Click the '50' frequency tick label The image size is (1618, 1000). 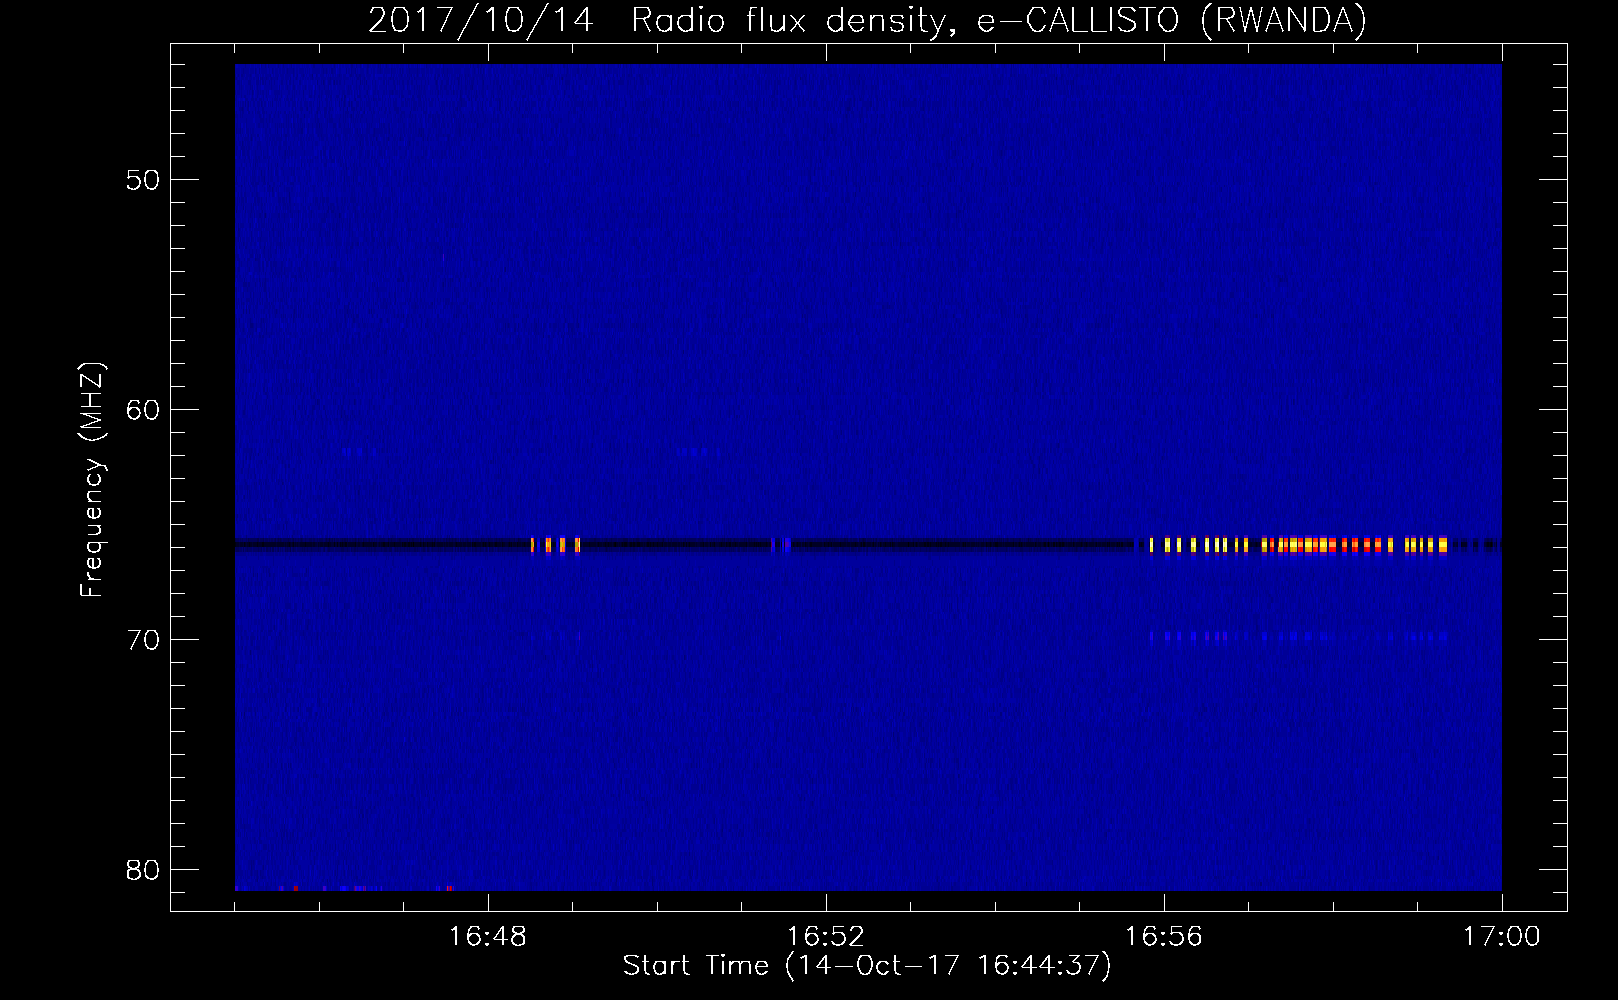click(x=143, y=180)
